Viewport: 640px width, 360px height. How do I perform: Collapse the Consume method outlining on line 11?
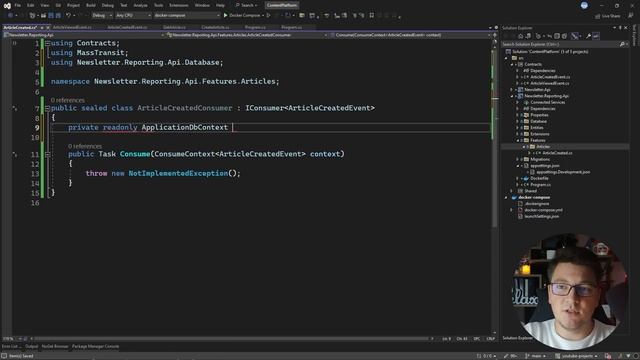(47, 154)
